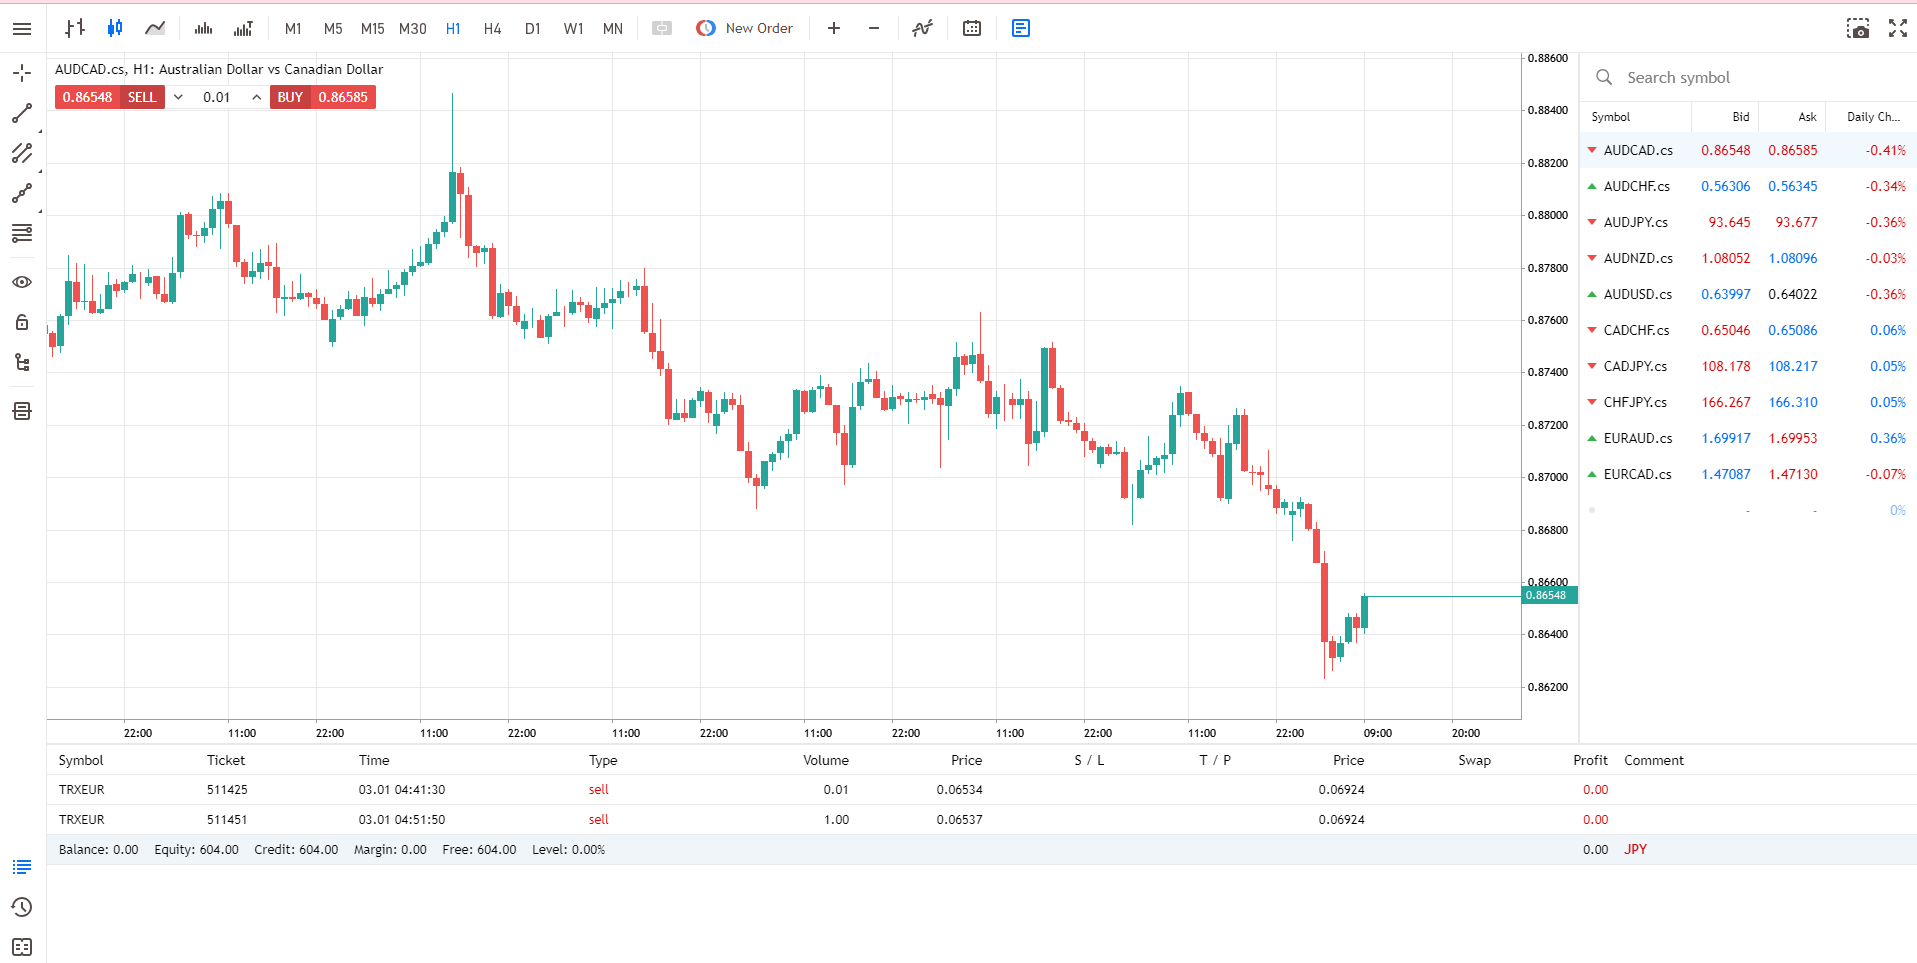Select the candlestick chart type icon
Screen dimensions: 1917x963
[115, 28]
